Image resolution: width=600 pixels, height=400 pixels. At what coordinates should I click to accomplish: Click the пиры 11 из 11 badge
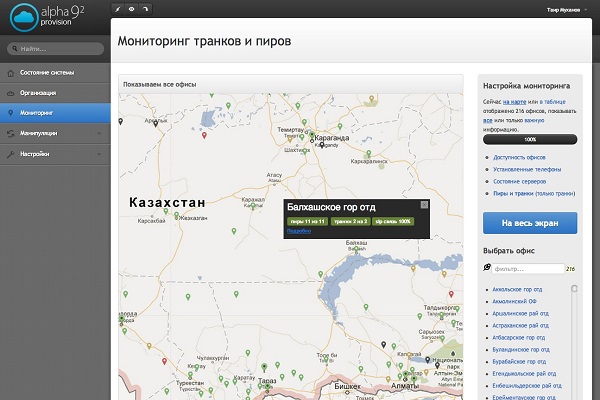307,221
